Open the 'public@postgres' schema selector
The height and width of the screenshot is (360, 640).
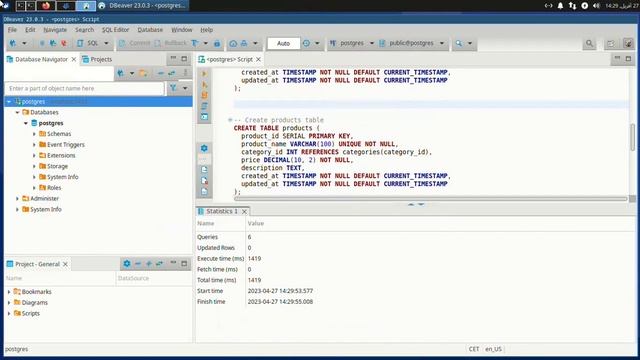[411, 43]
